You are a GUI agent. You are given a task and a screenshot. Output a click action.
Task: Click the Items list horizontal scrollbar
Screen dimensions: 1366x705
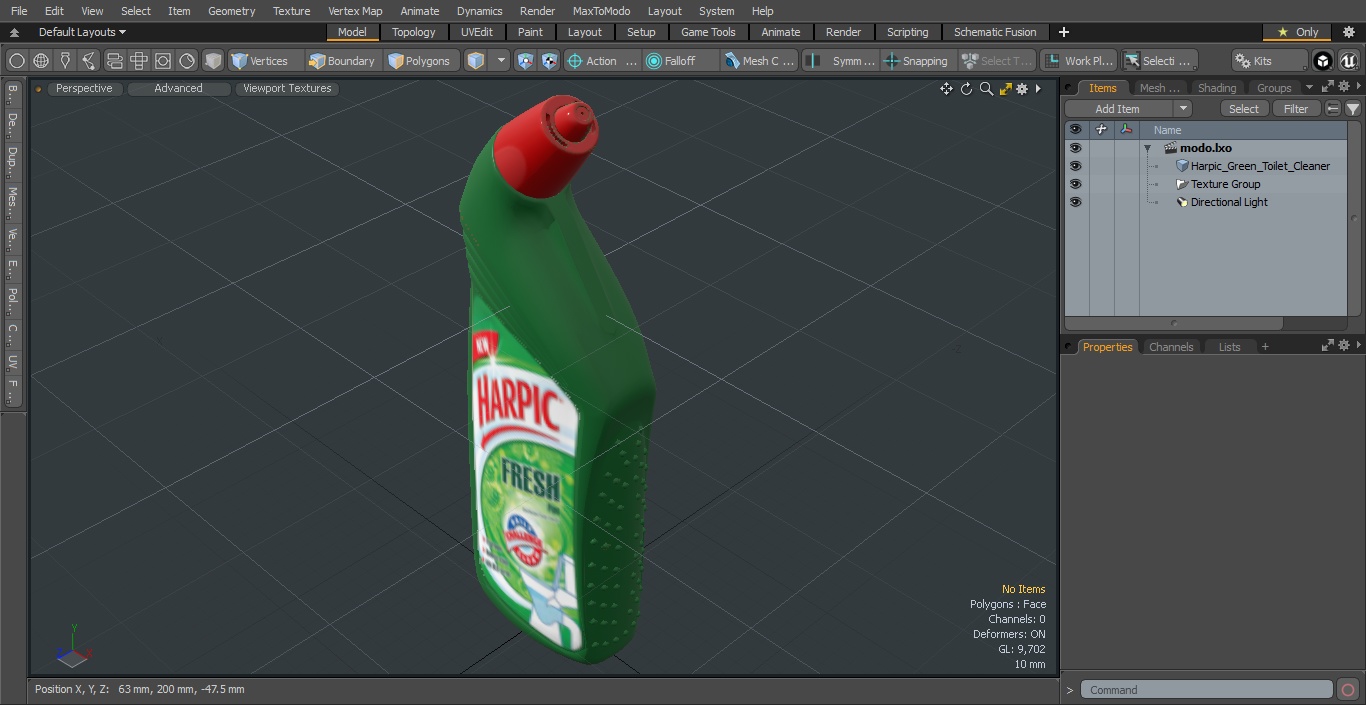pyautogui.click(x=1174, y=324)
